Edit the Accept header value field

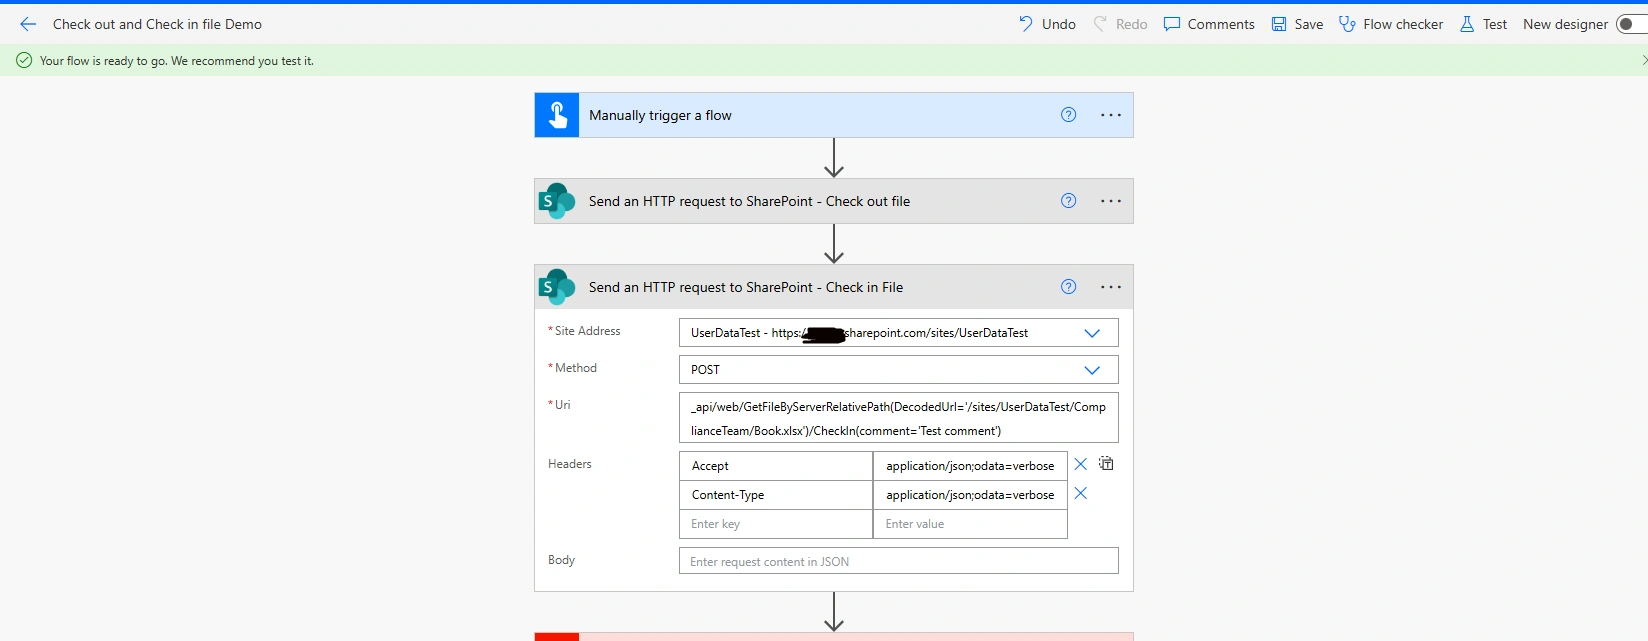tap(970, 466)
